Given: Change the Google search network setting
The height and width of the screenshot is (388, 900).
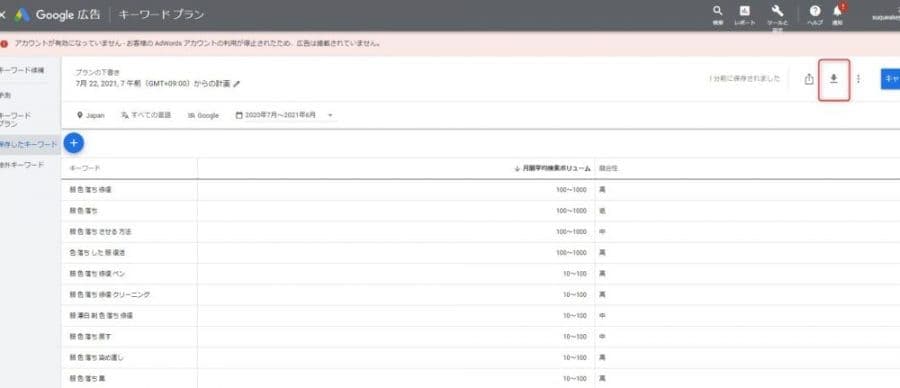Looking at the screenshot, I should 203,115.
